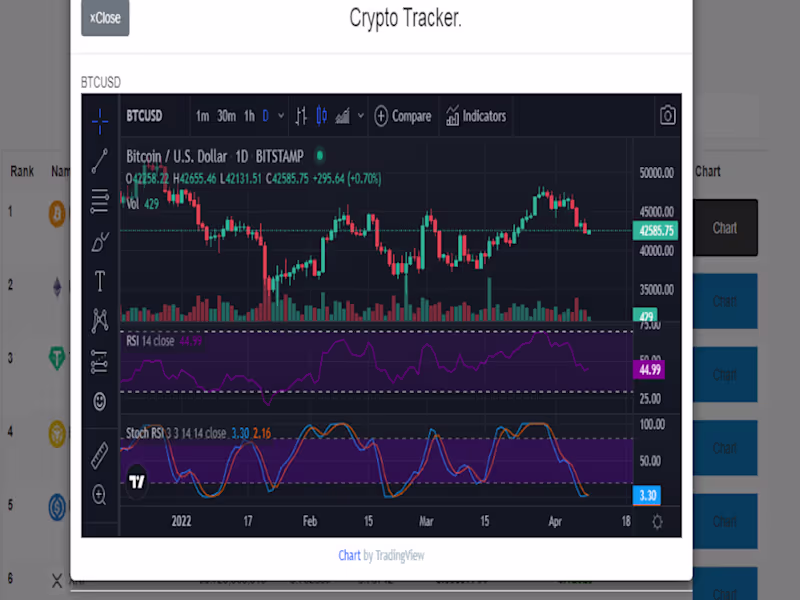The height and width of the screenshot is (600, 800).
Task: Select the brush drawing tool
Action: pos(99,240)
